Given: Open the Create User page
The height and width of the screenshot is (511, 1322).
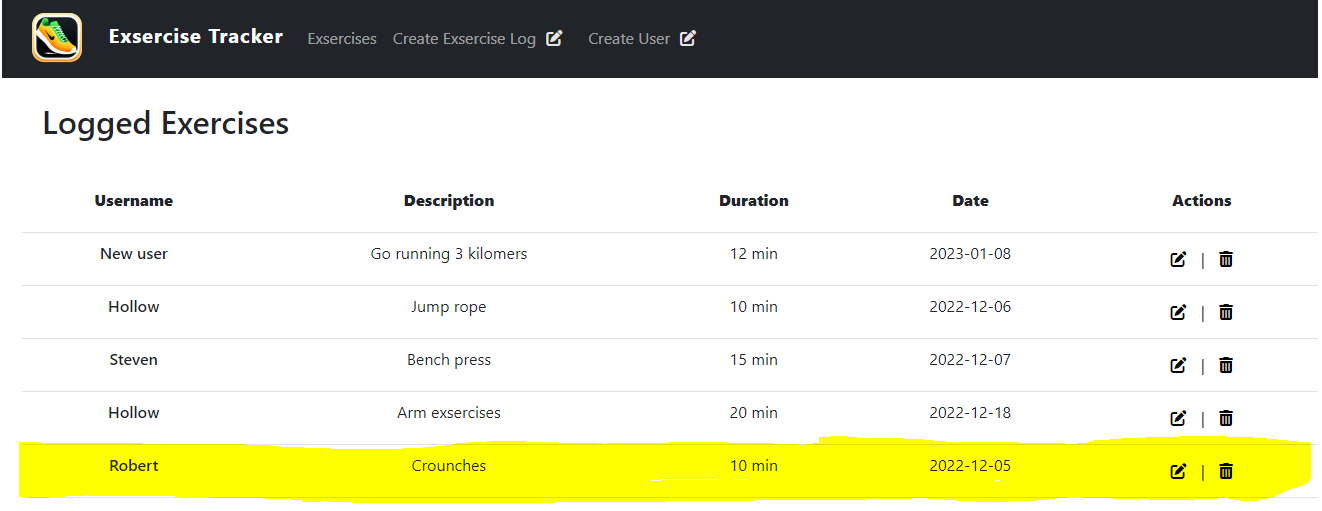Looking at the screenshot, I should 629,39.
